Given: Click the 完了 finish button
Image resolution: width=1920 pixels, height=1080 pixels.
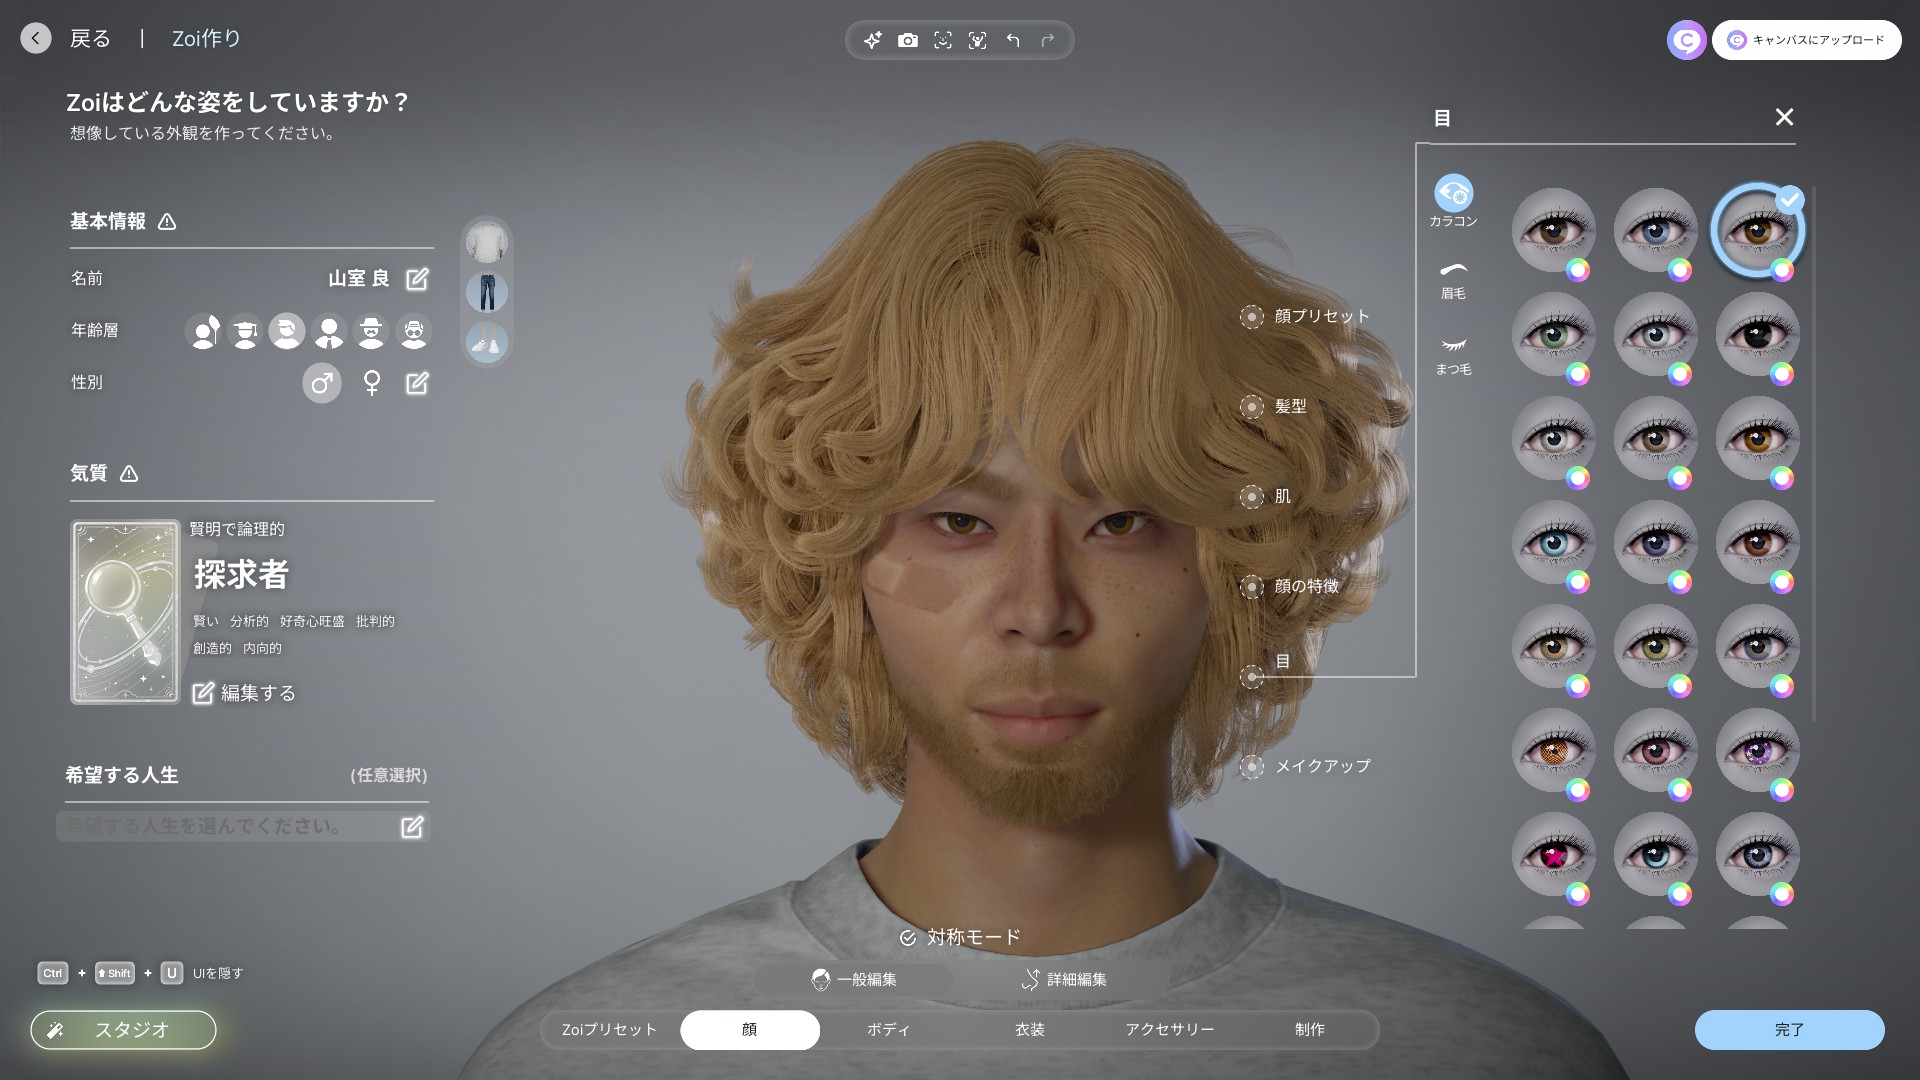Looking at the screenshot, I should (x=1788, y=1030).
